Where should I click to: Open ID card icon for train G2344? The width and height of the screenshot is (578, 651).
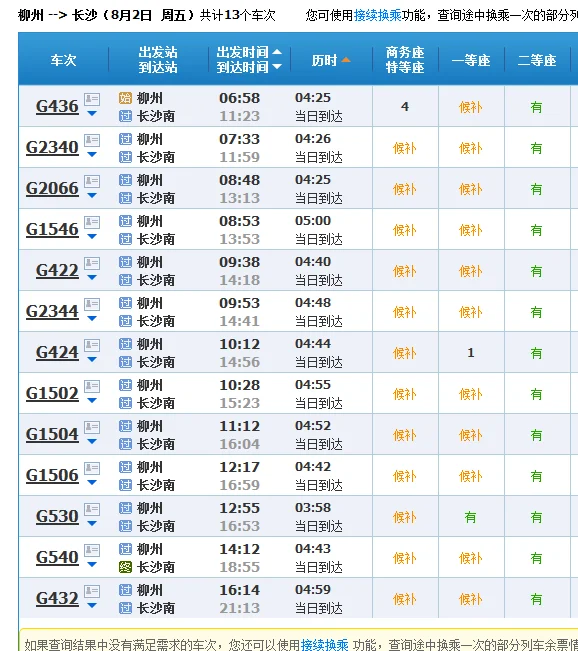tap(92, 304)
